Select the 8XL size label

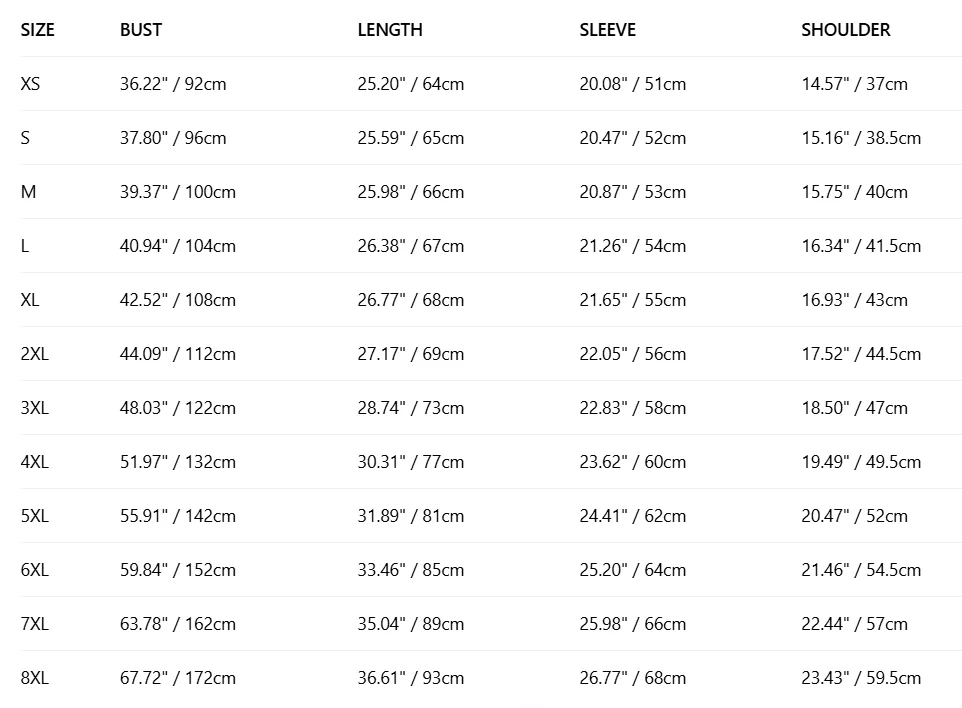(x=34, y=677)
